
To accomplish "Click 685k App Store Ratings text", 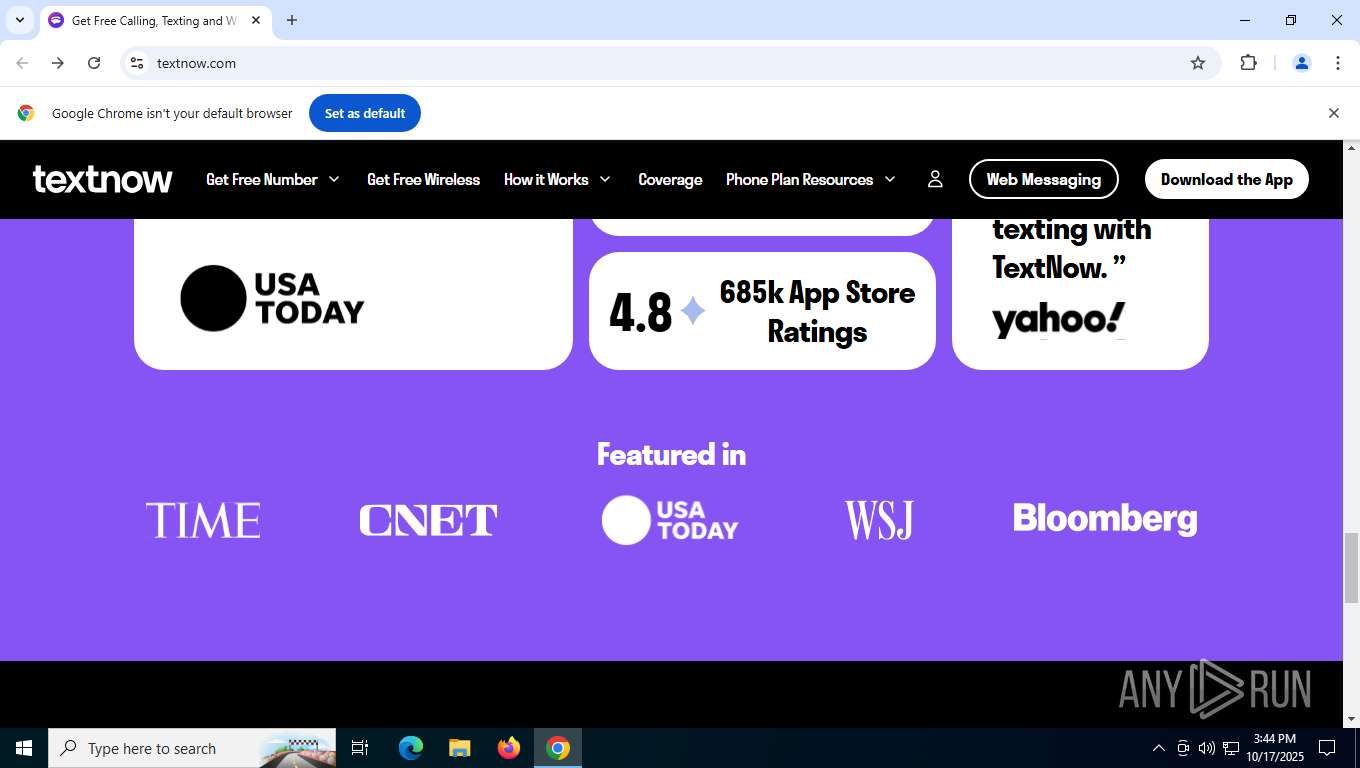I will click(817, 312).
